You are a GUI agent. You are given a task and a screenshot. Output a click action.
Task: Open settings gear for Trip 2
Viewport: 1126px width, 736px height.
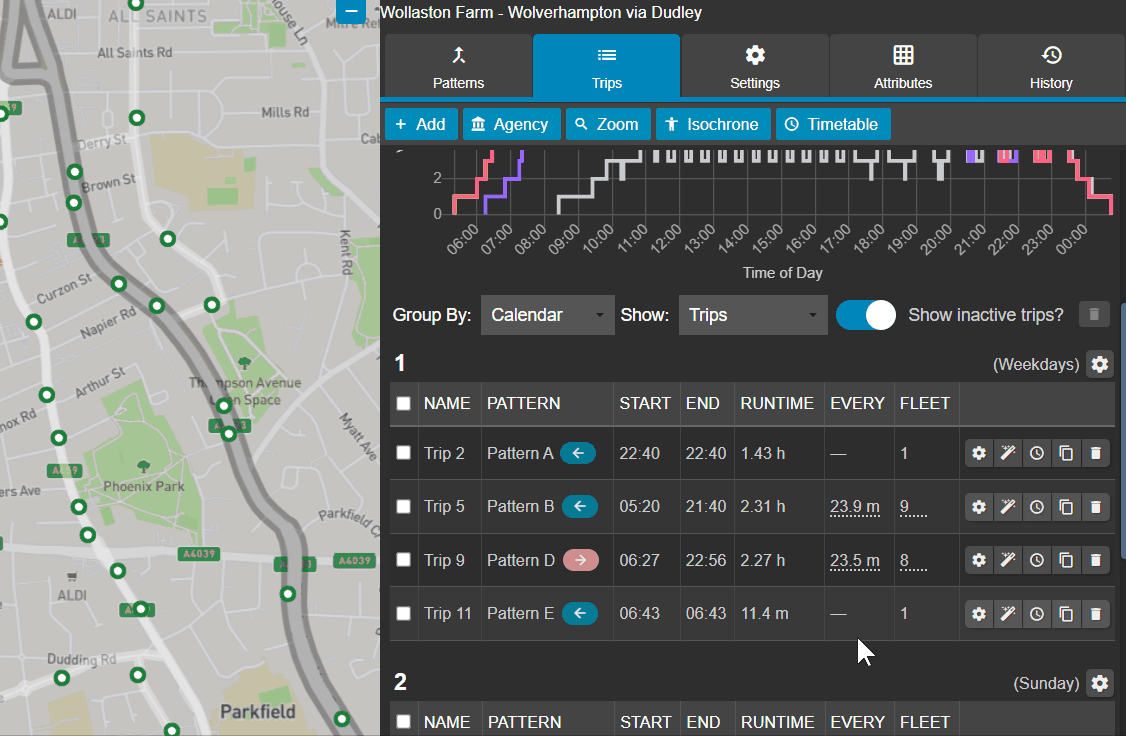pos(978,453)
